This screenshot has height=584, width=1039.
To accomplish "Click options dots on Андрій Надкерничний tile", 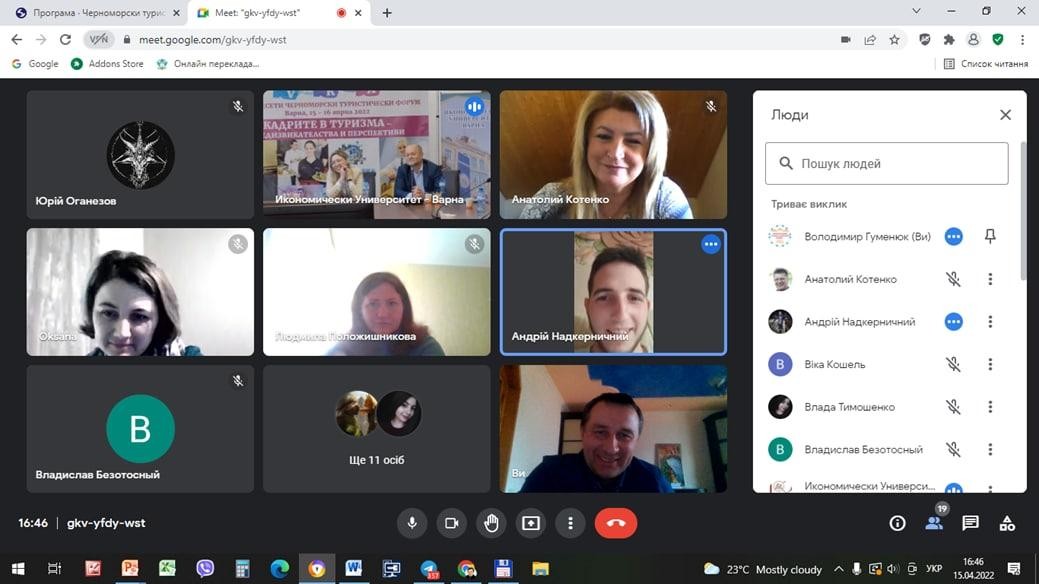I will pyautogui.click(x=710, y=244).
